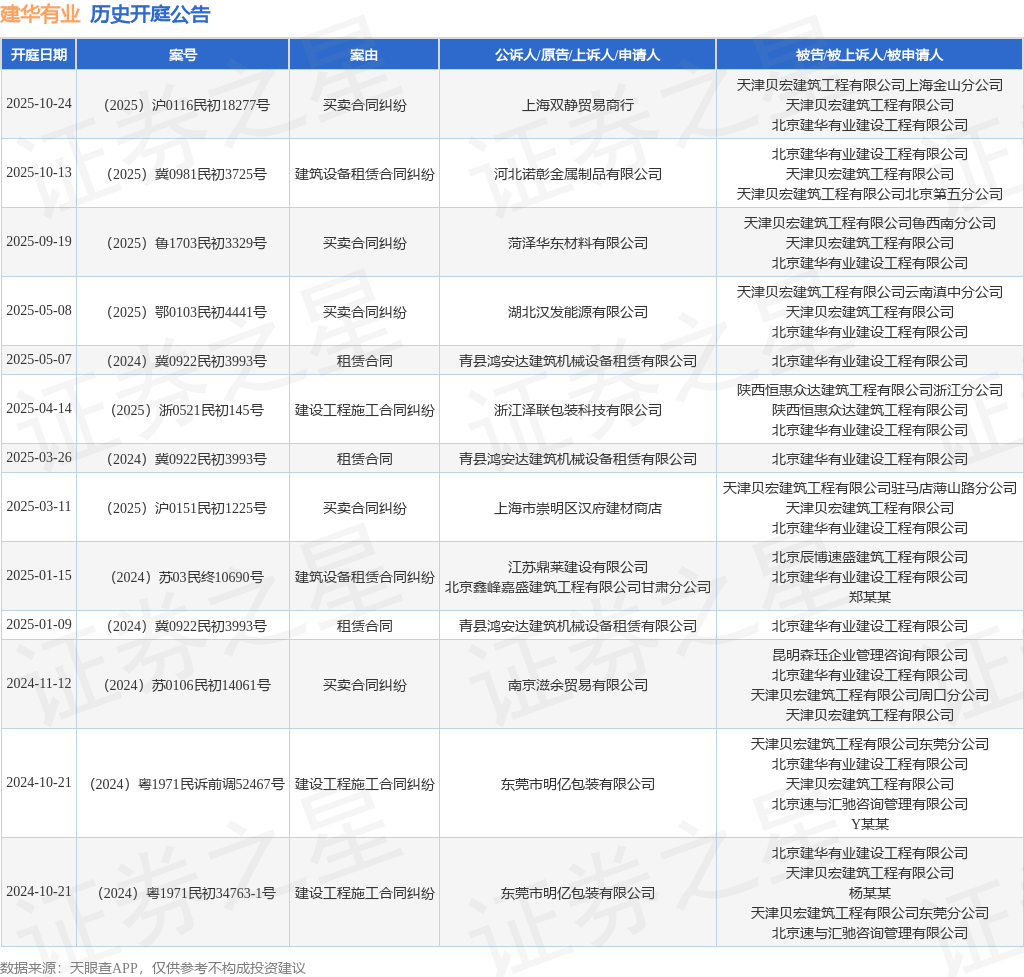
Task: Select date cell 2025-09-19
Action: [39, 242]
